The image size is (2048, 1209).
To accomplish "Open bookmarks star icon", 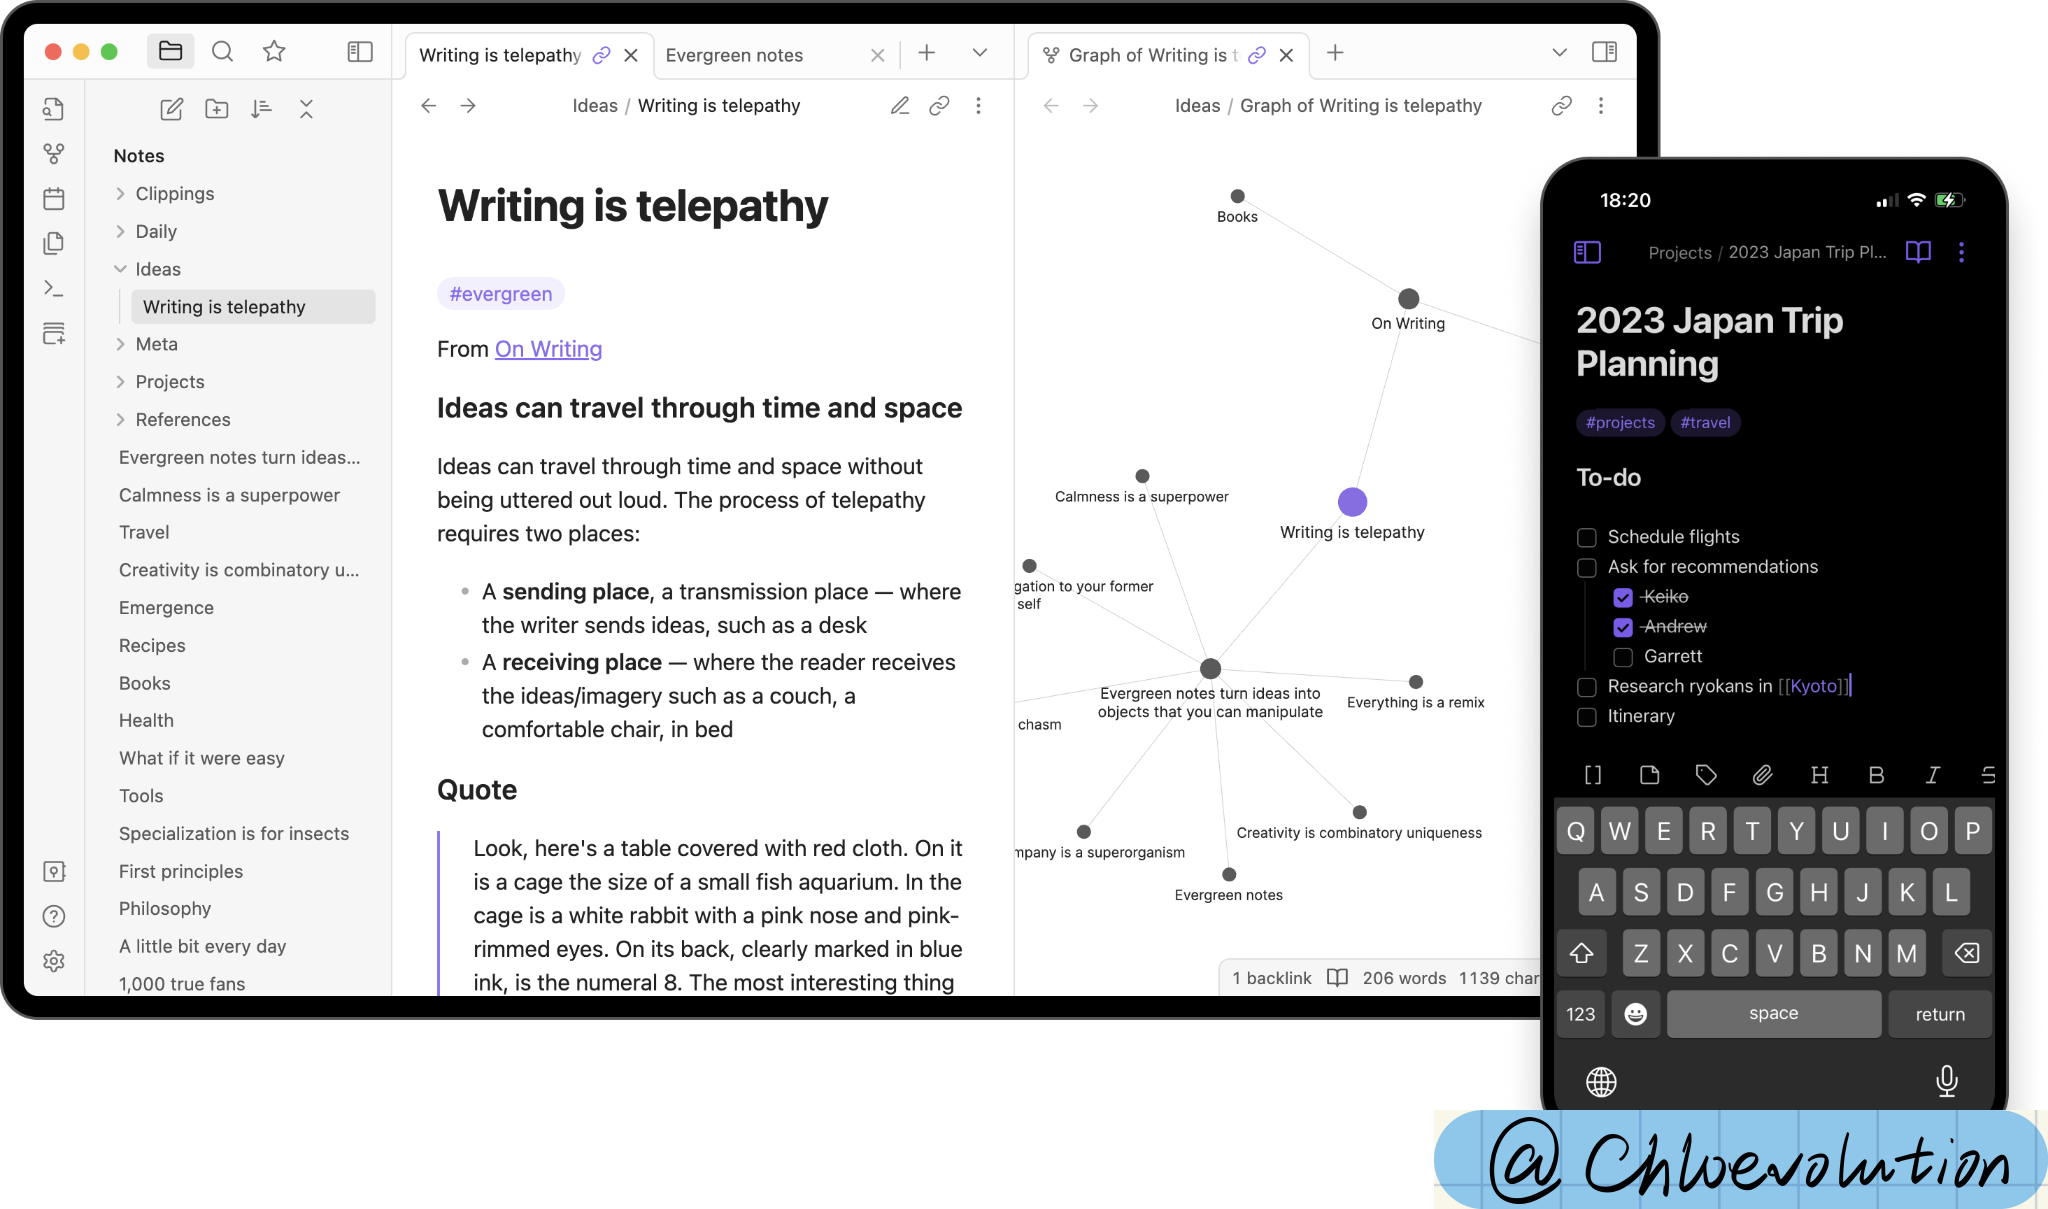I will pos(274,52).
